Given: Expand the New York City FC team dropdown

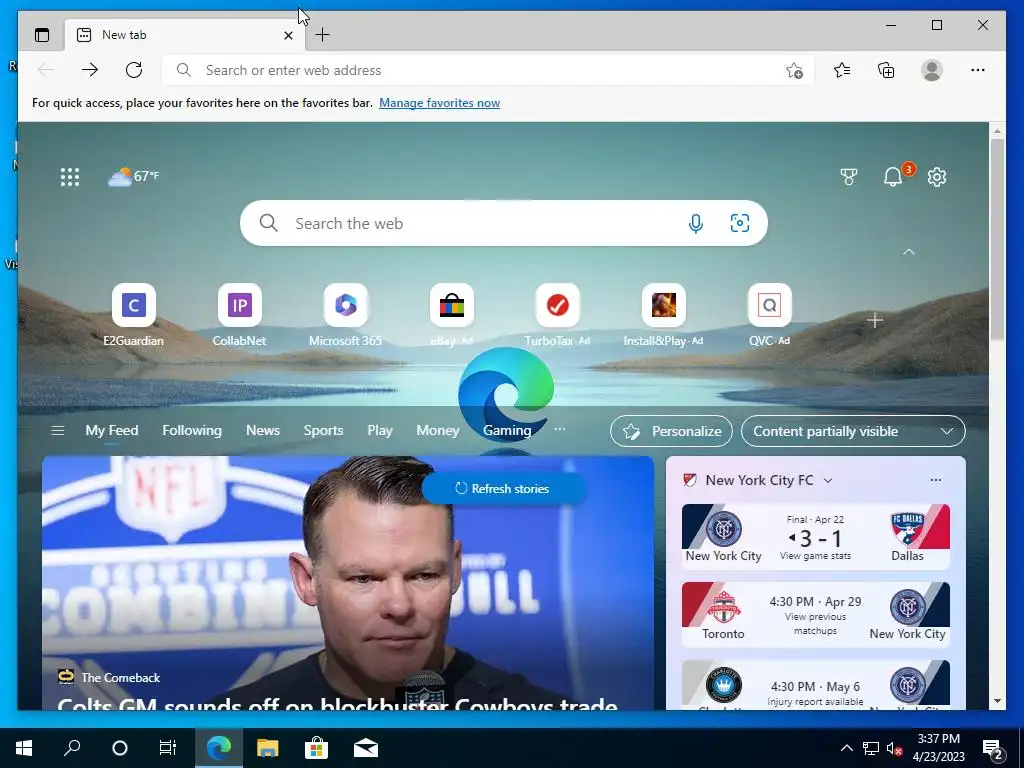Looking at the screenshot, I should click(828, 481).
